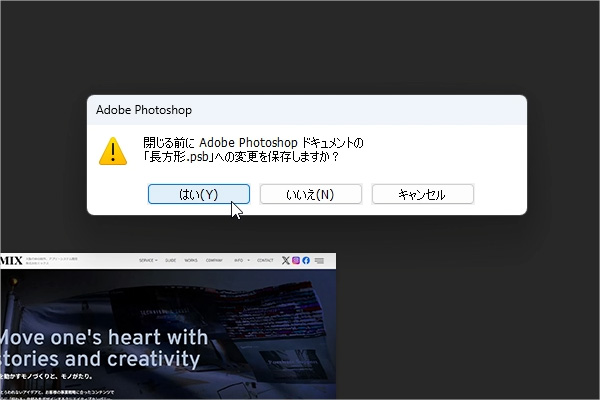The image size is (600, 400).
Task: Open WORKS in the webpage nav
Action: [191, 260]
